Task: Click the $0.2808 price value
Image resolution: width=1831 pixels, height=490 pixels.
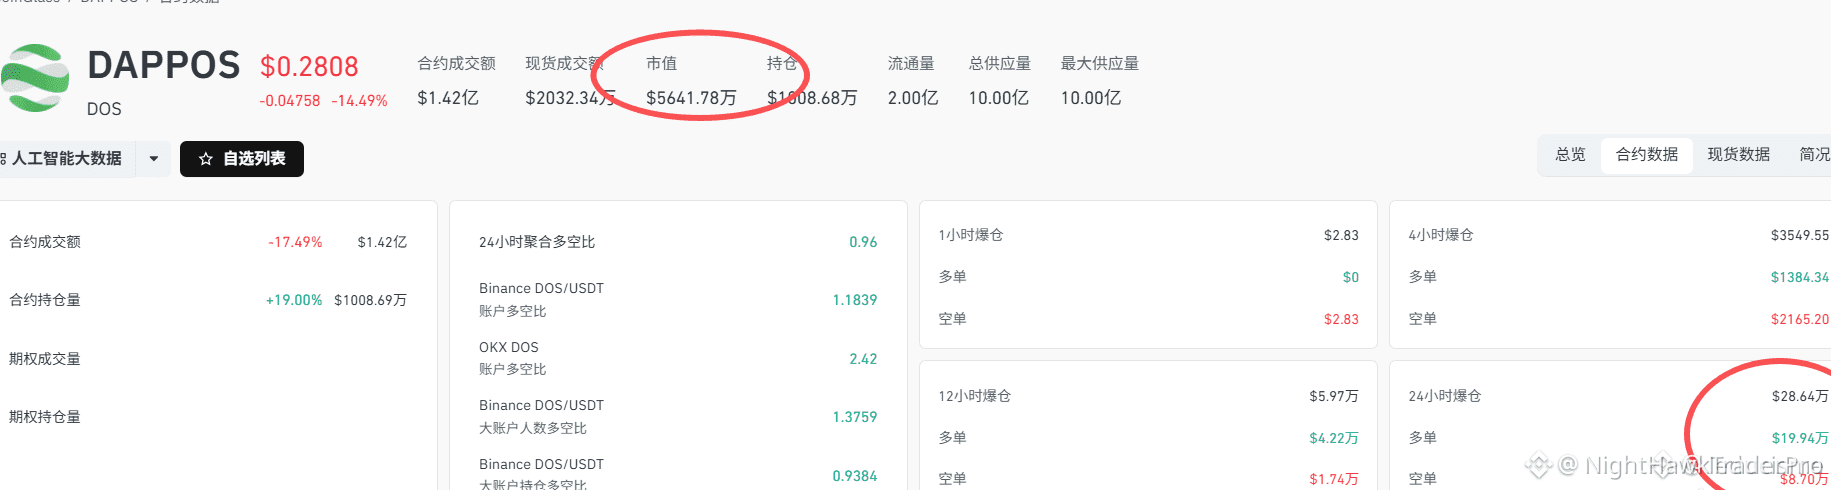Action: pyautogui.click(x=309, y=67)
